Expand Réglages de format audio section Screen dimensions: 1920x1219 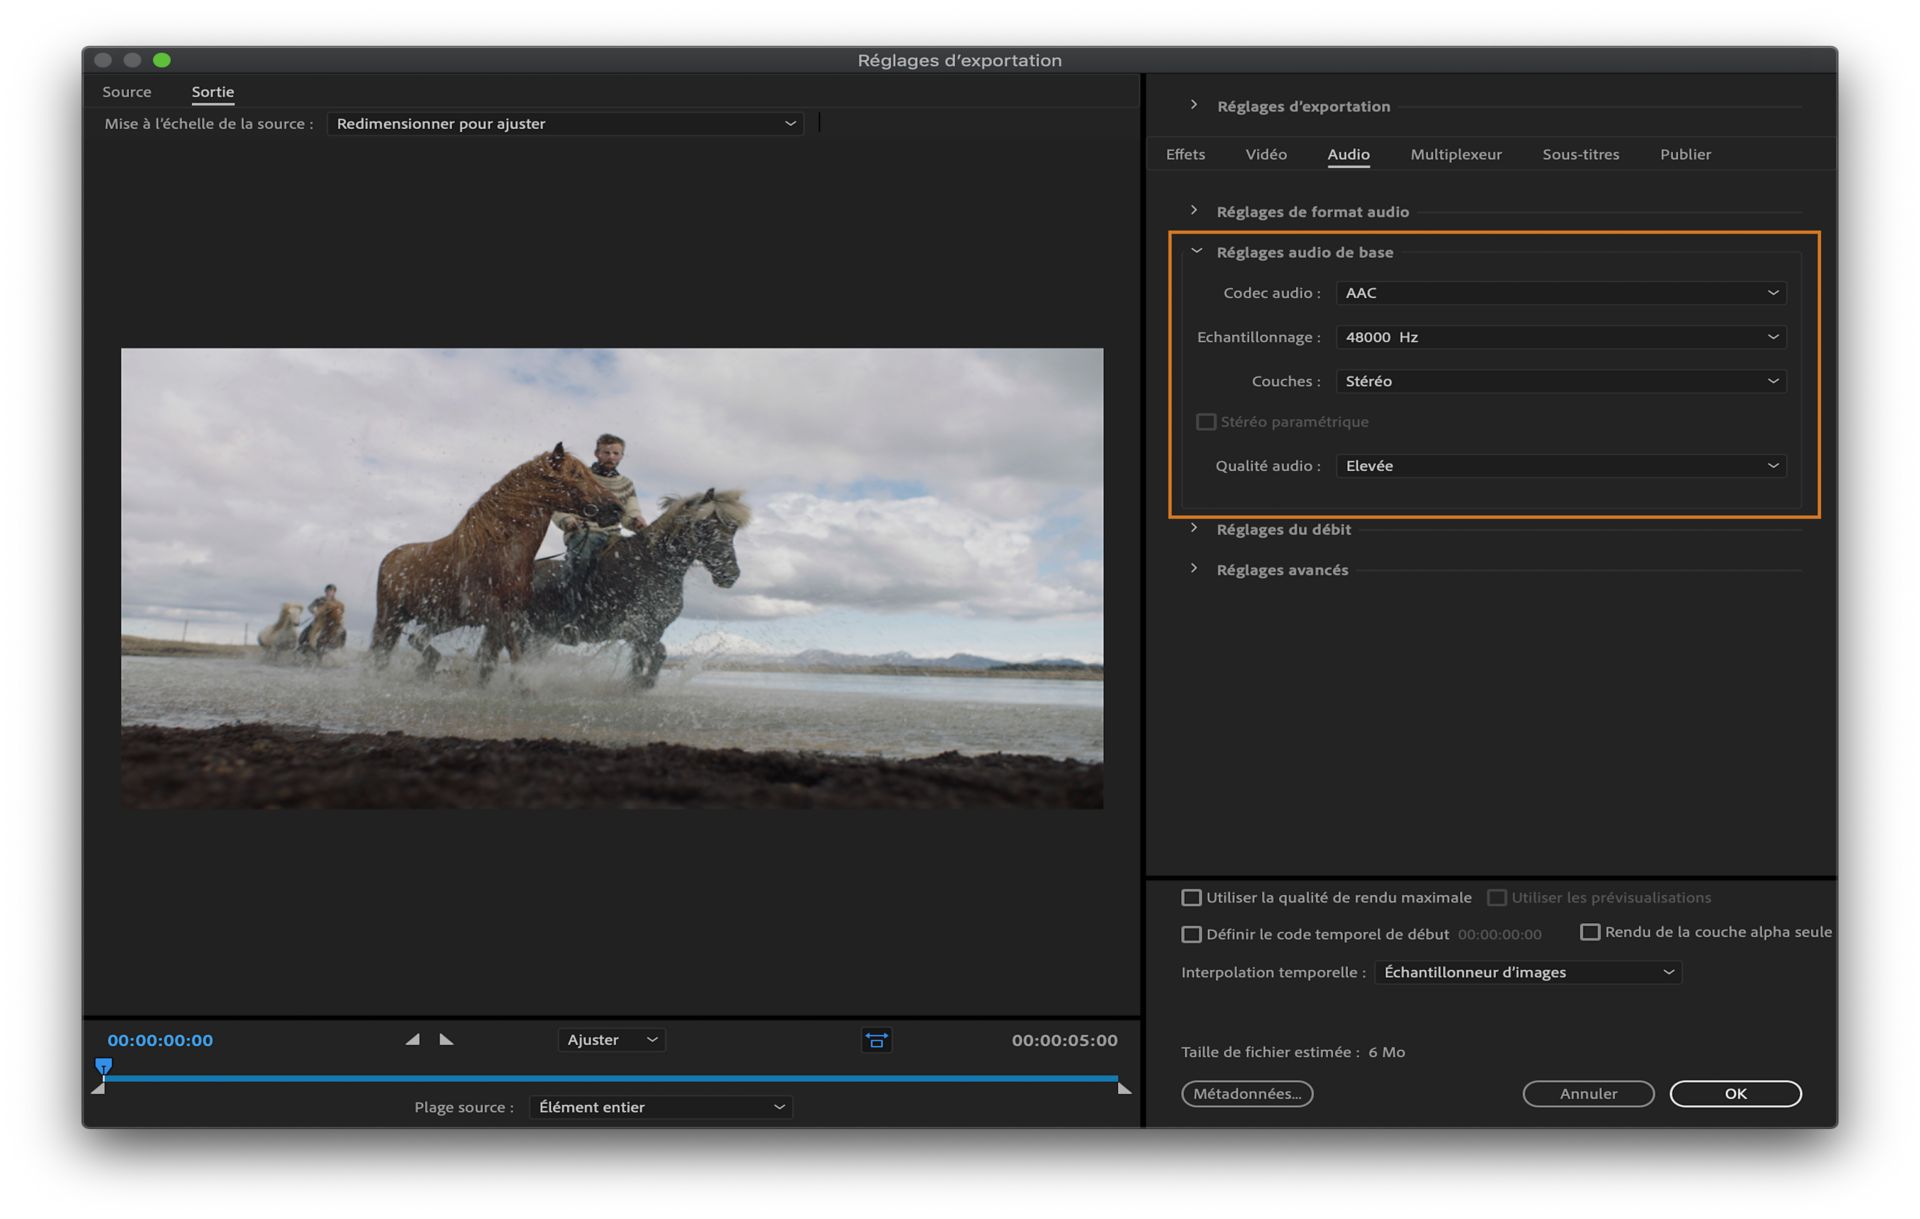tap(1194, 211)
